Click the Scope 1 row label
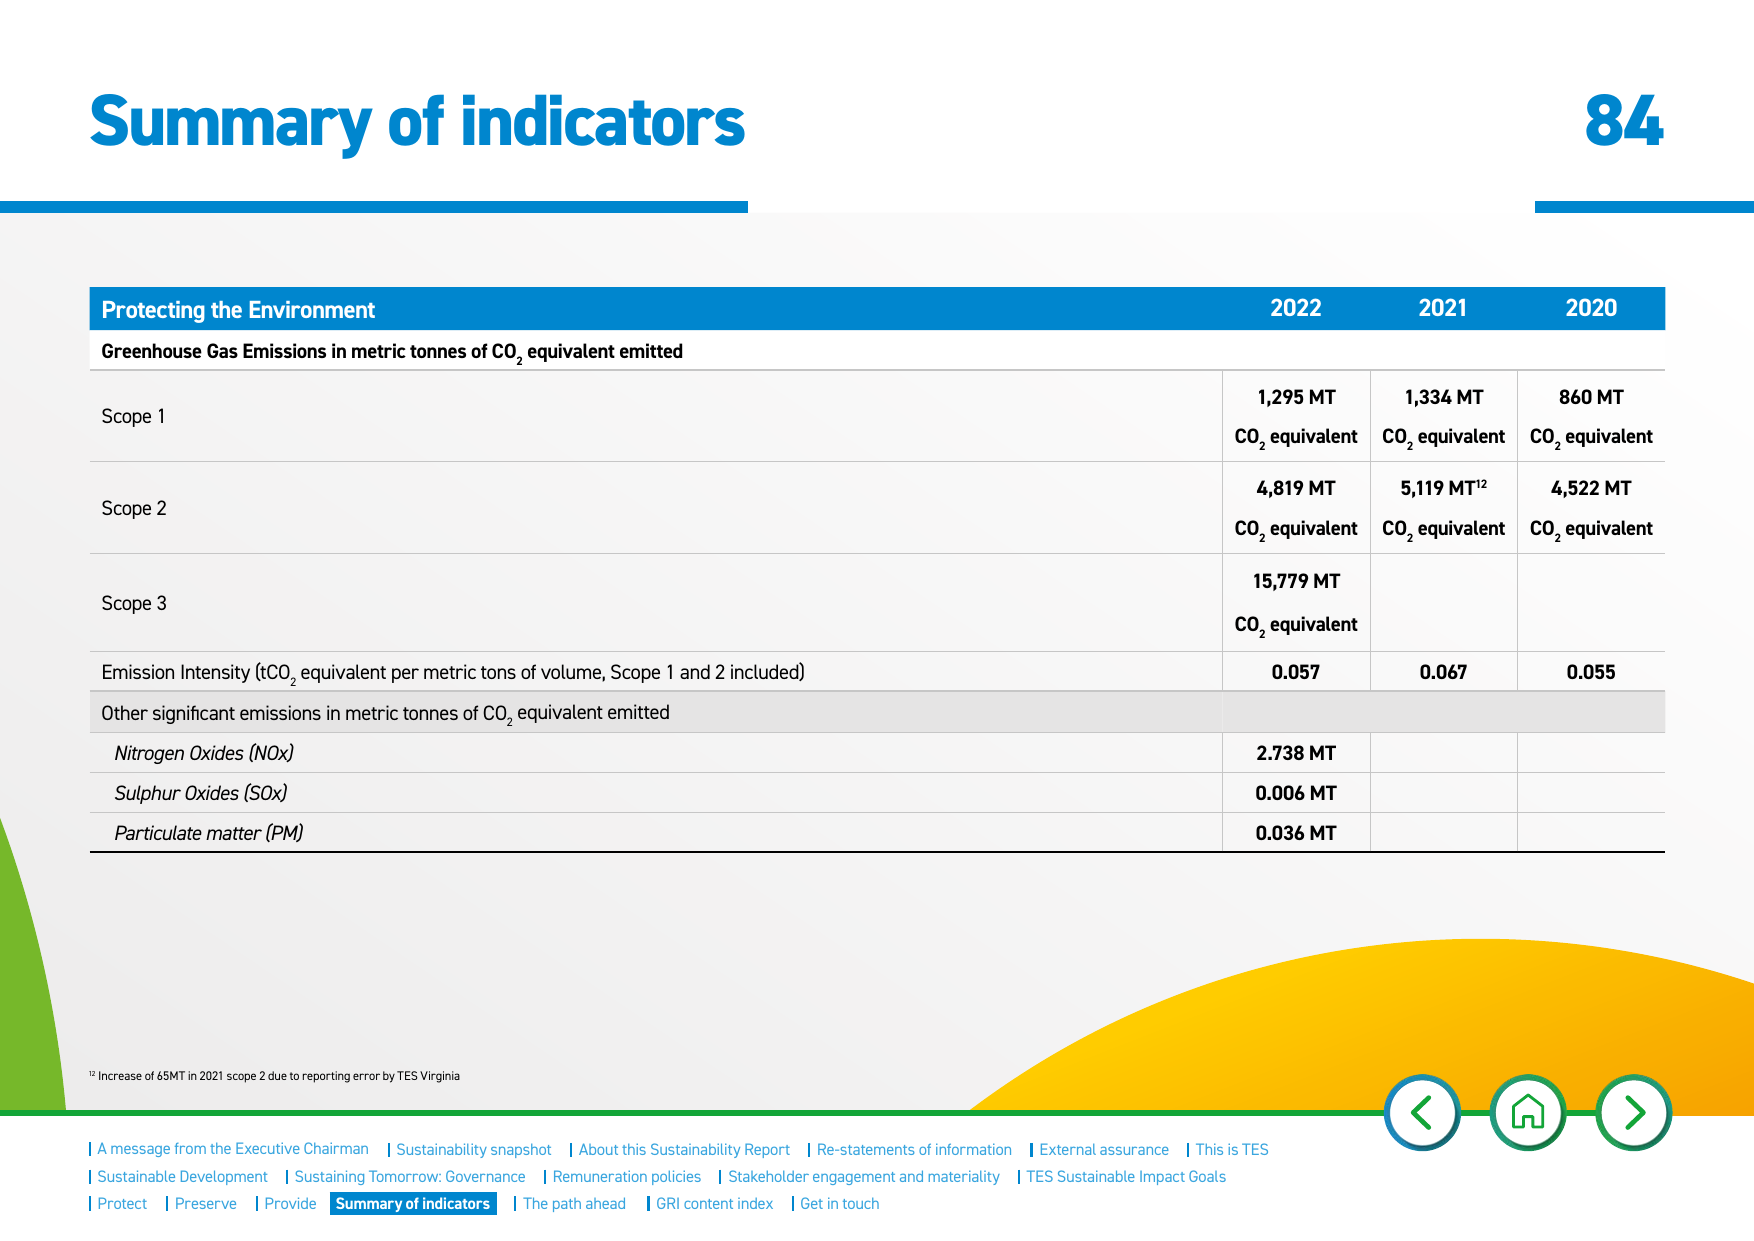This screenshot has width=1754, height=1241. 133,416
